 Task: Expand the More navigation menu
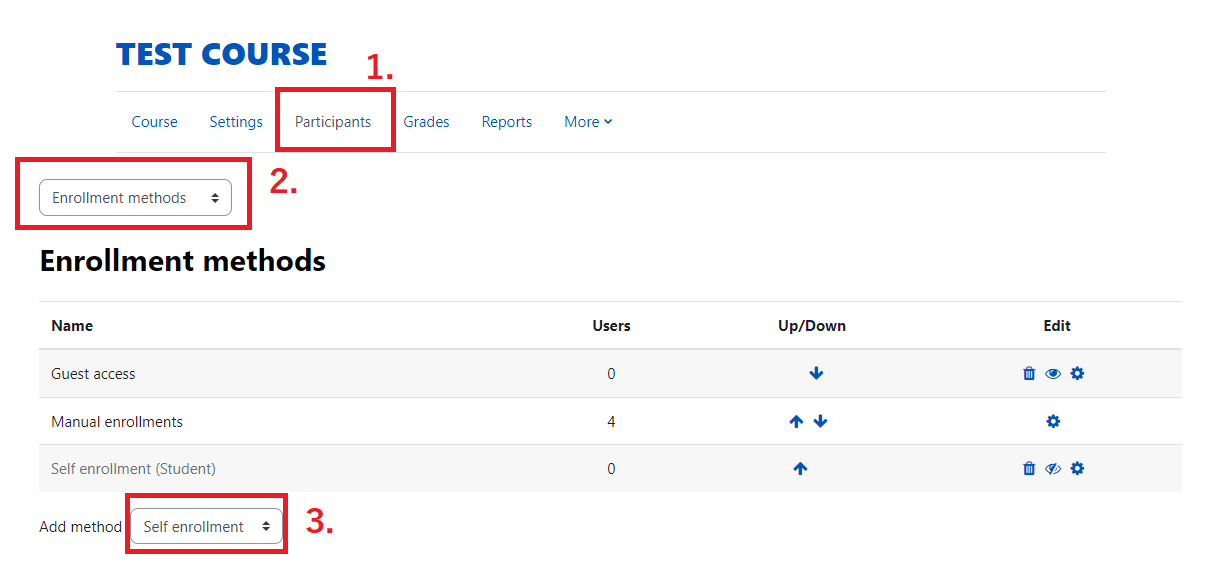588,122
